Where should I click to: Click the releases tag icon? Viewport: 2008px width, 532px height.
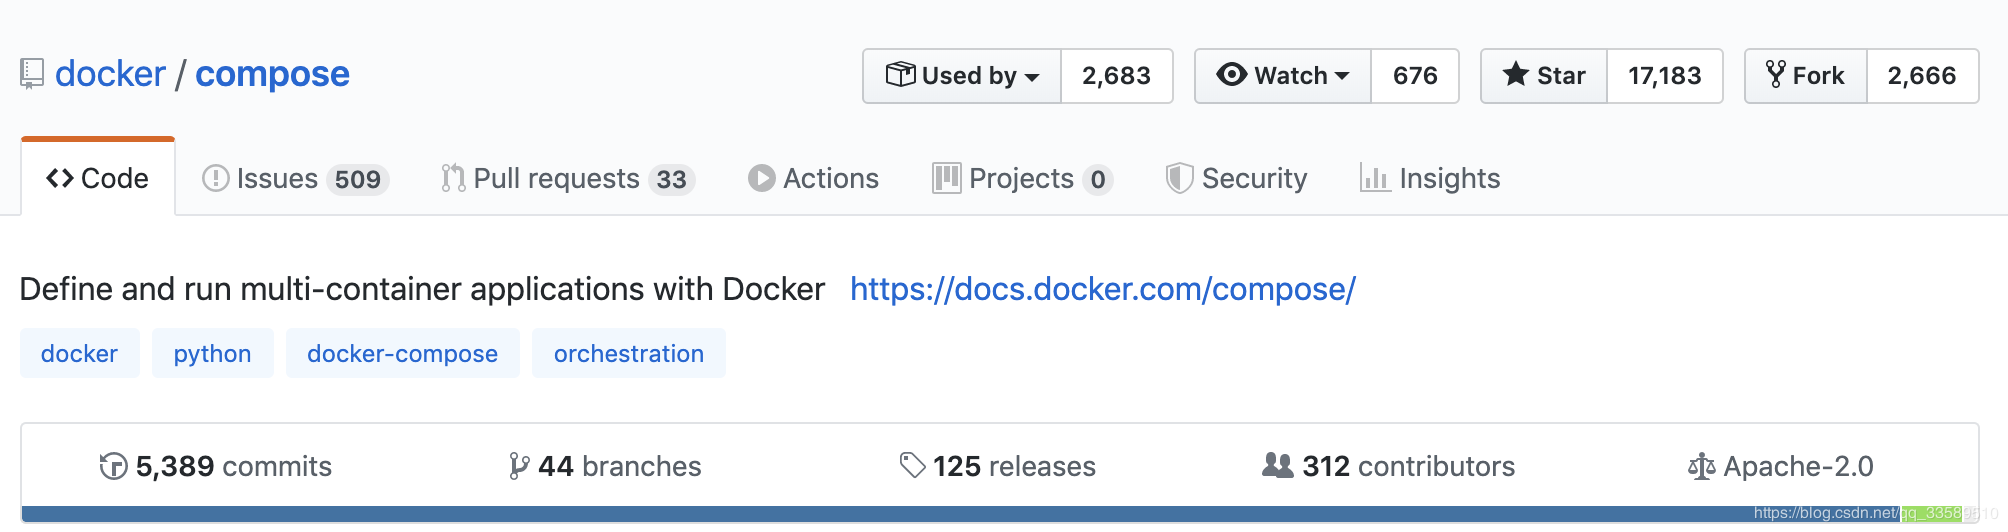coord(912,465)
